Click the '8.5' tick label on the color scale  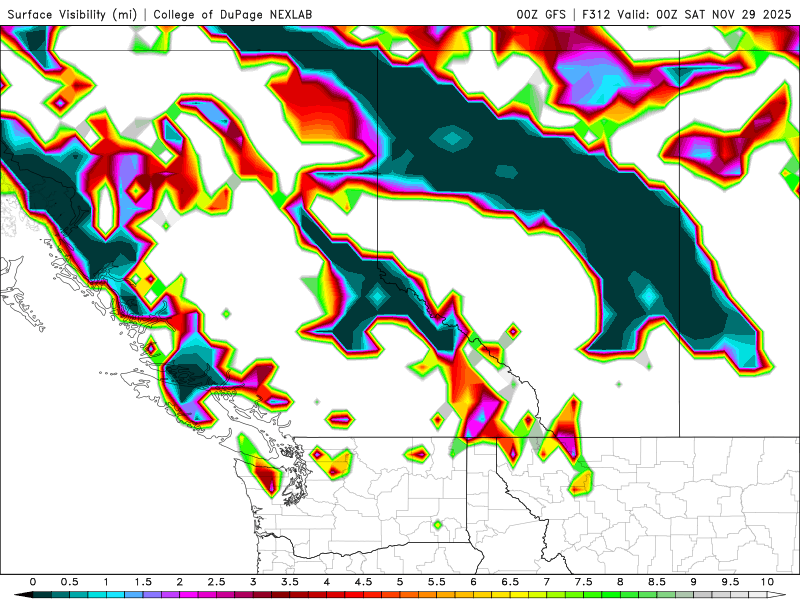tap(657, 582)
